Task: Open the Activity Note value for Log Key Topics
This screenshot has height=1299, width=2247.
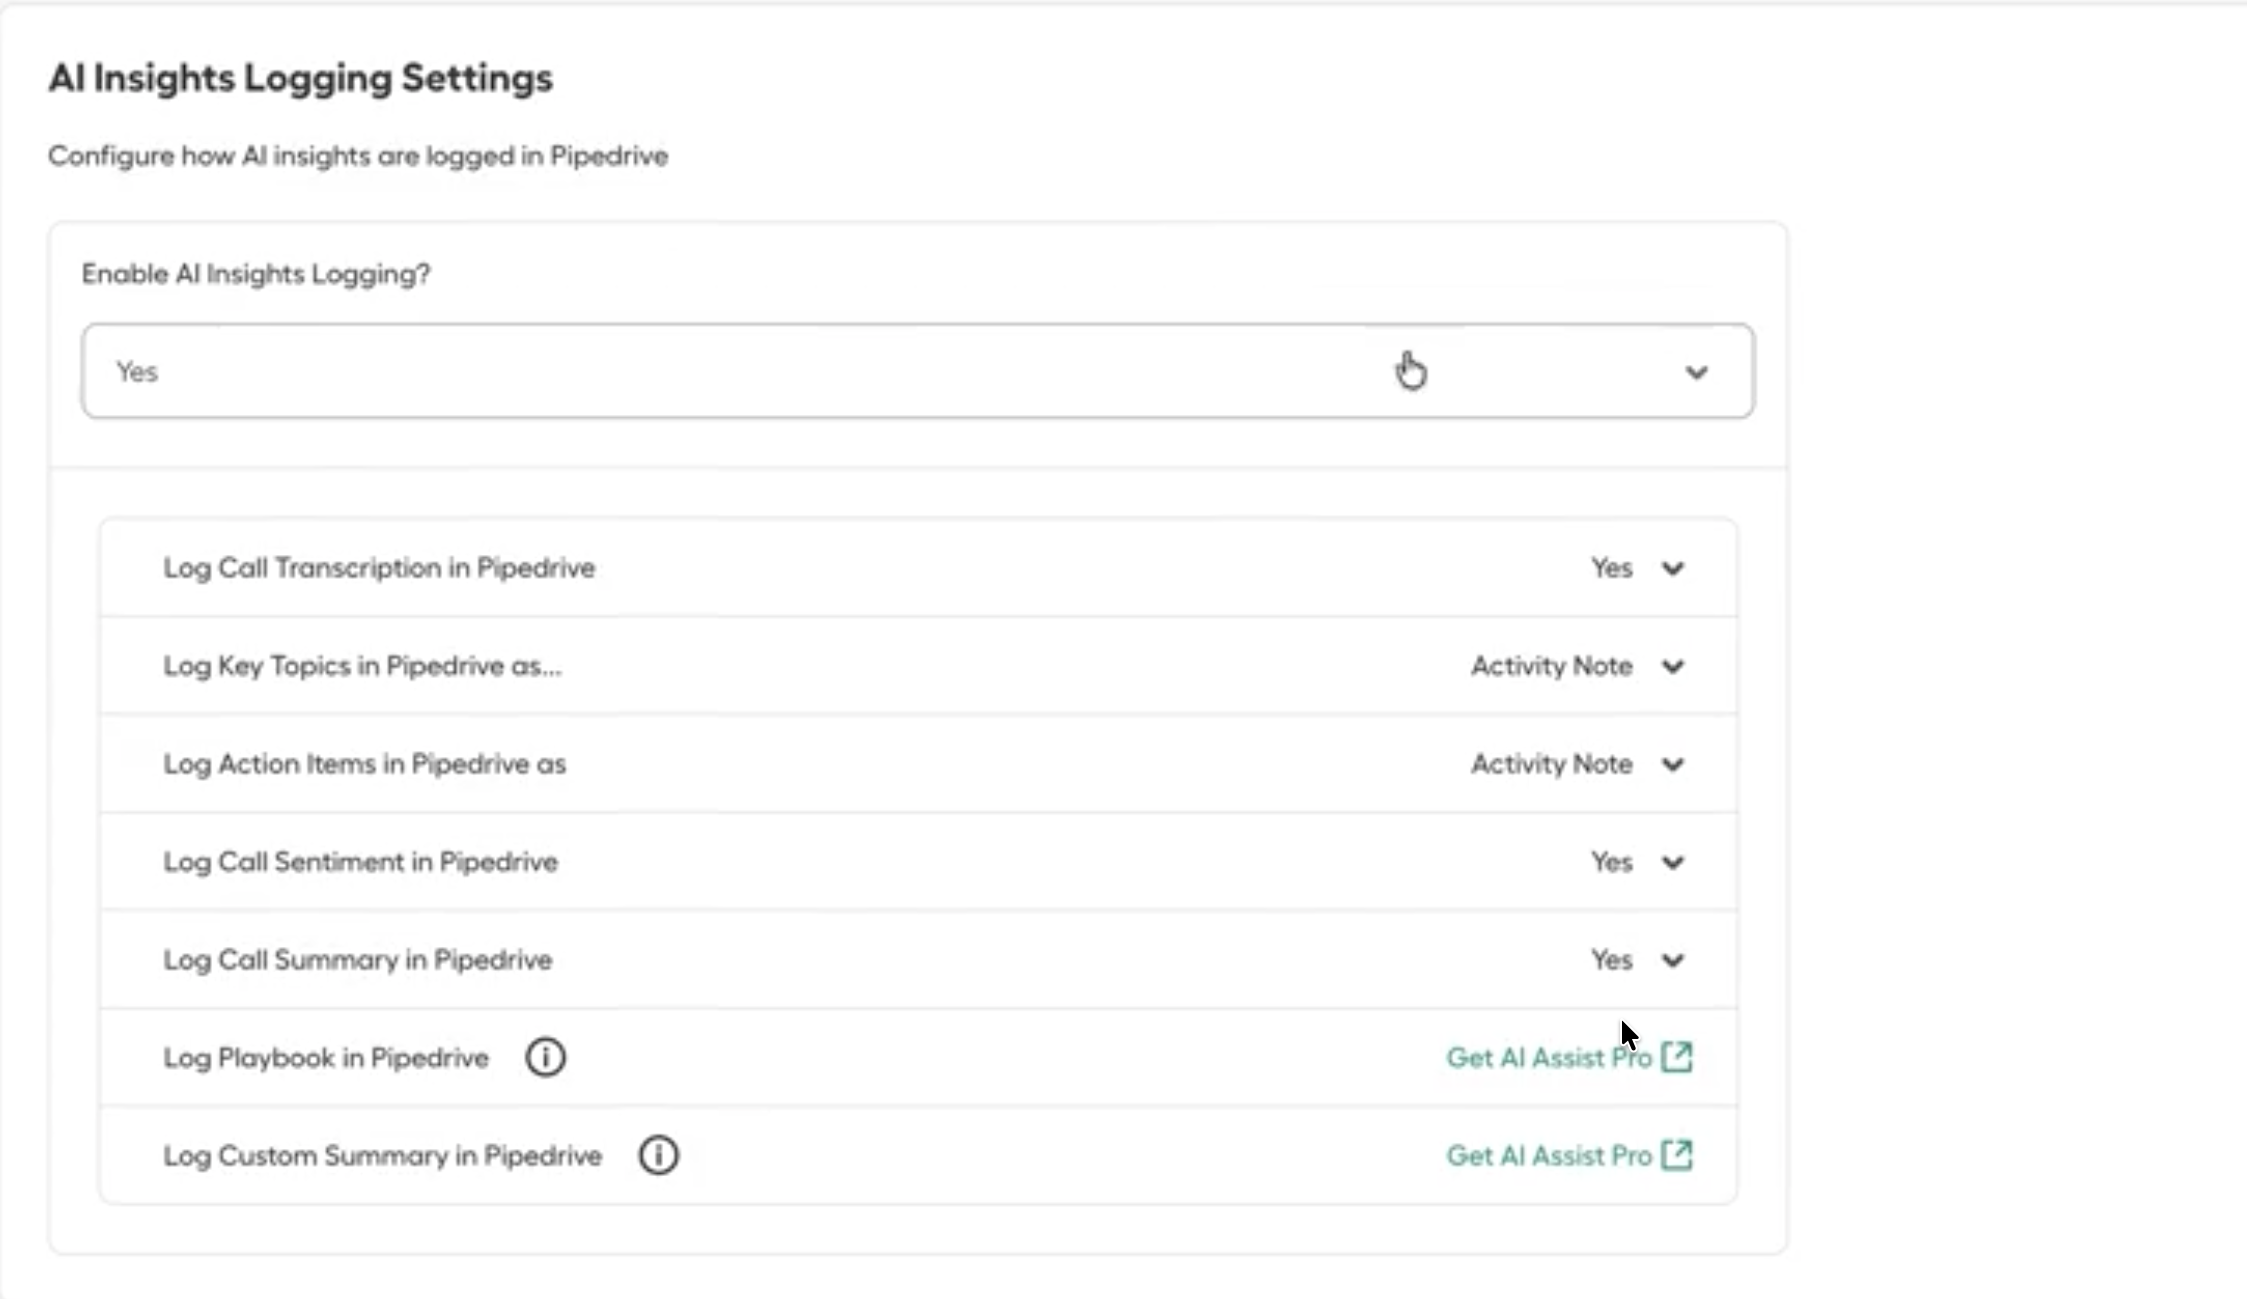Action: click(1551, 666)
